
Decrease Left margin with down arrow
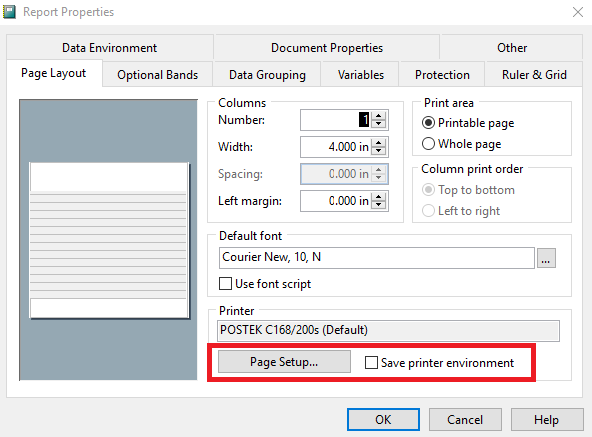[378, 205]
